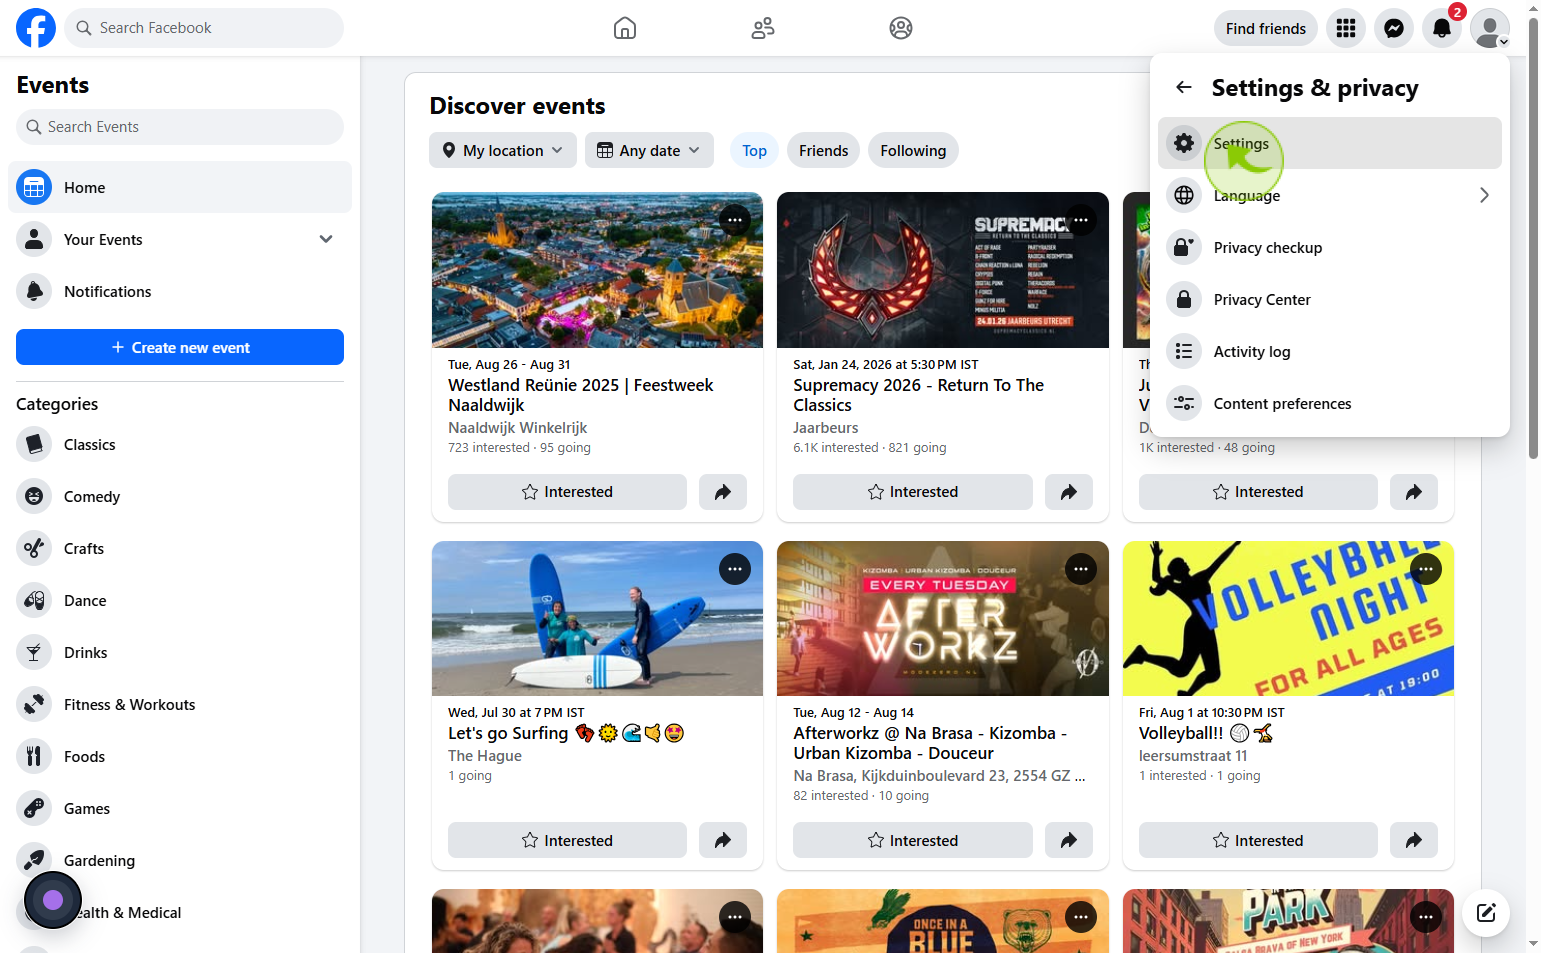Open Settings in the menu

coord(1330,143)
